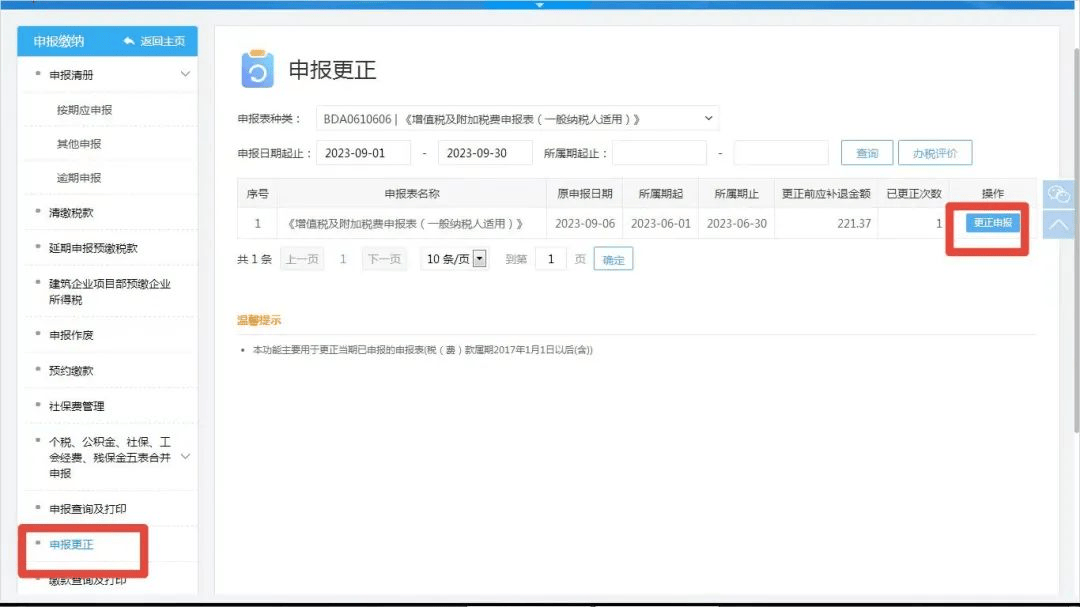Click the 申报日期起 start date field
The image size is (1080, 607).
coord(361,152)
